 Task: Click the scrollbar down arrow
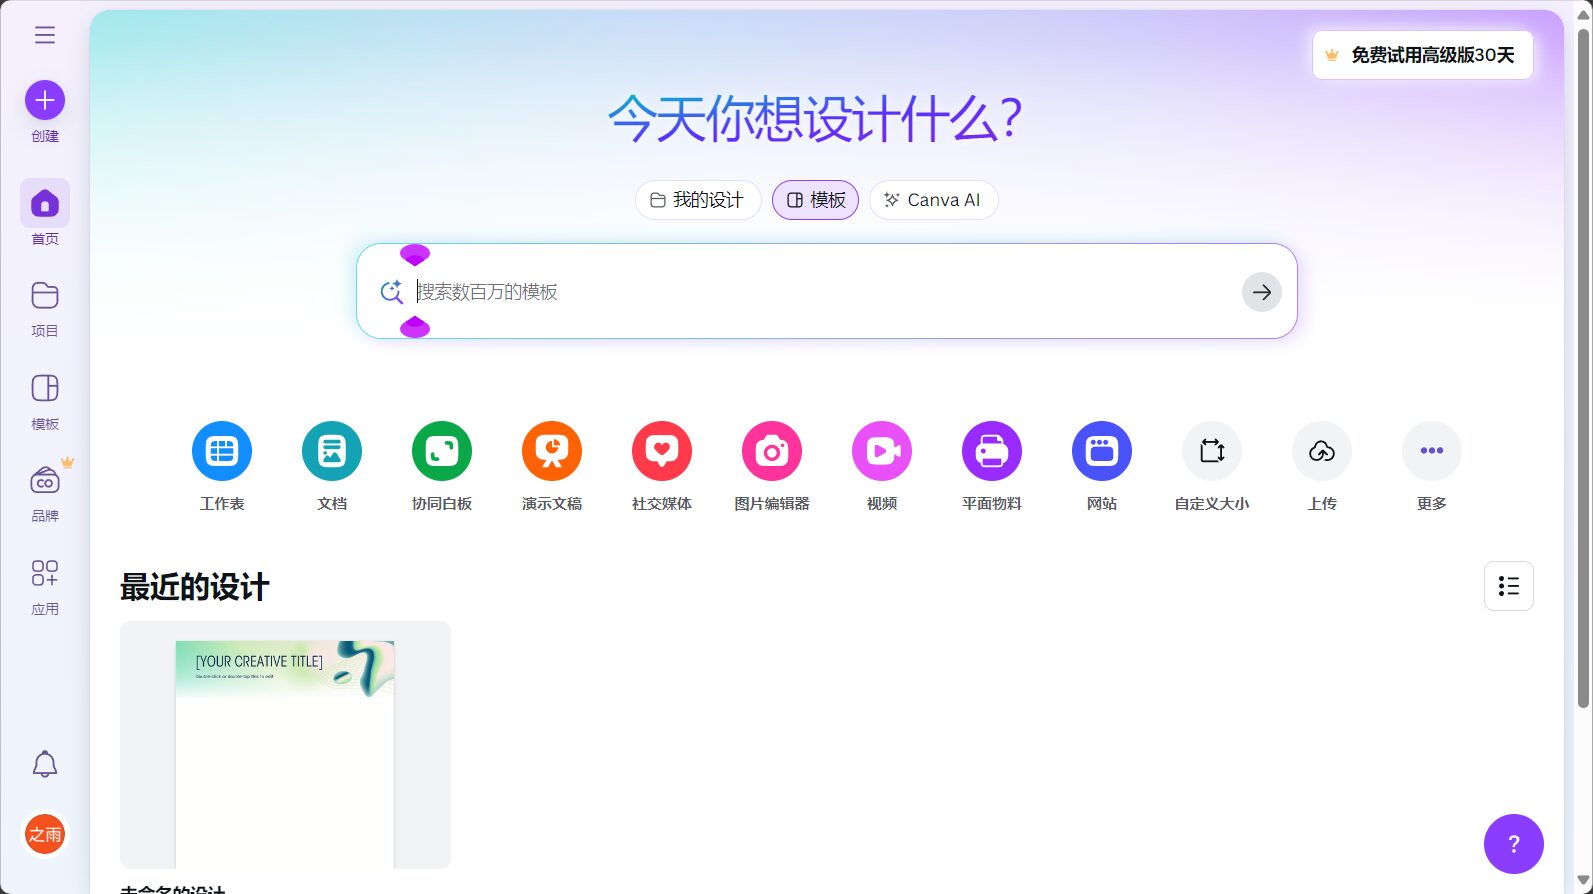pyautogui.click(x=1583, y=882)
